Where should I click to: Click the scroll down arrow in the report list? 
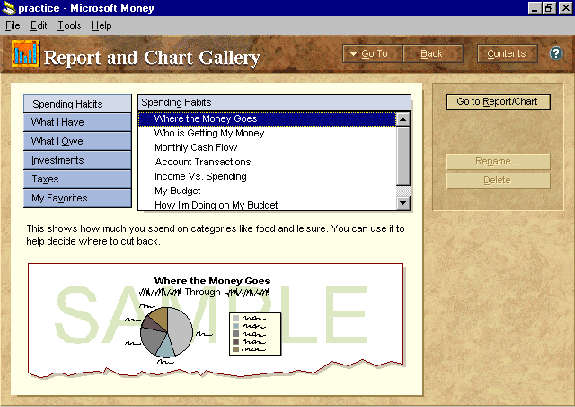tap(403, 202)
